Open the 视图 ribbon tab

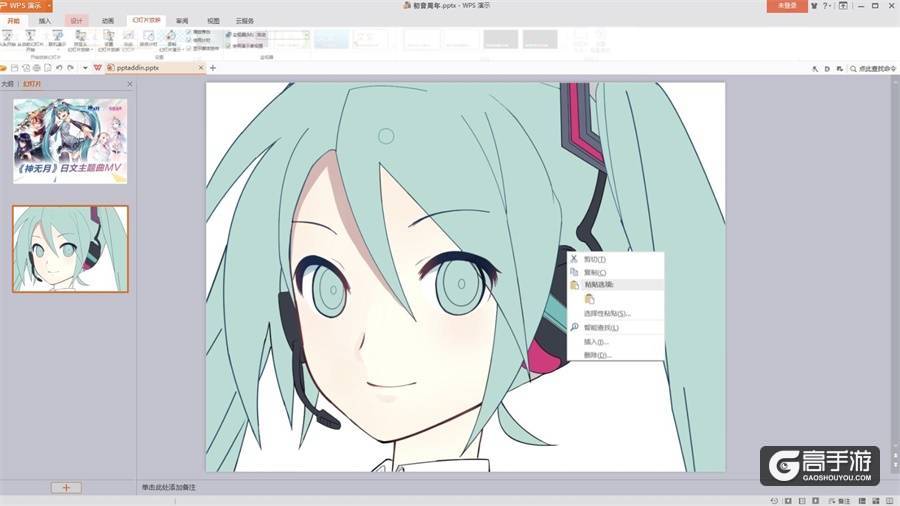[x=213, y=21]
